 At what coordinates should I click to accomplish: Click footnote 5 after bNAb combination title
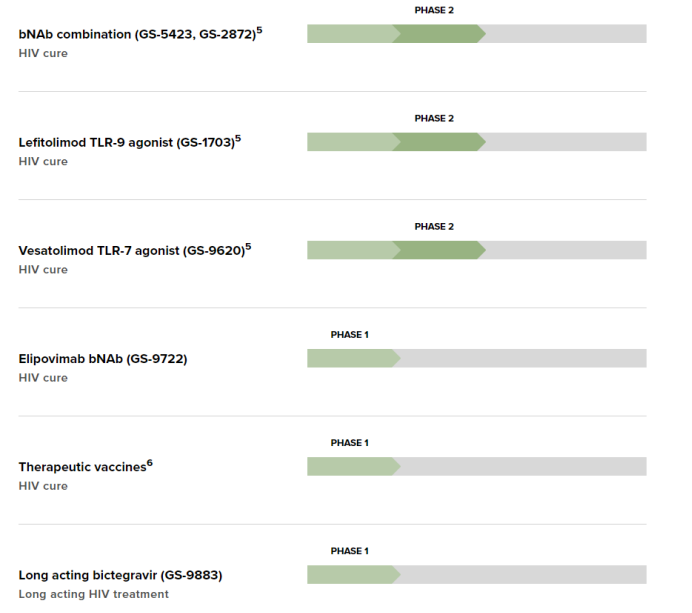pyautogui.click(x=259, y=30)
